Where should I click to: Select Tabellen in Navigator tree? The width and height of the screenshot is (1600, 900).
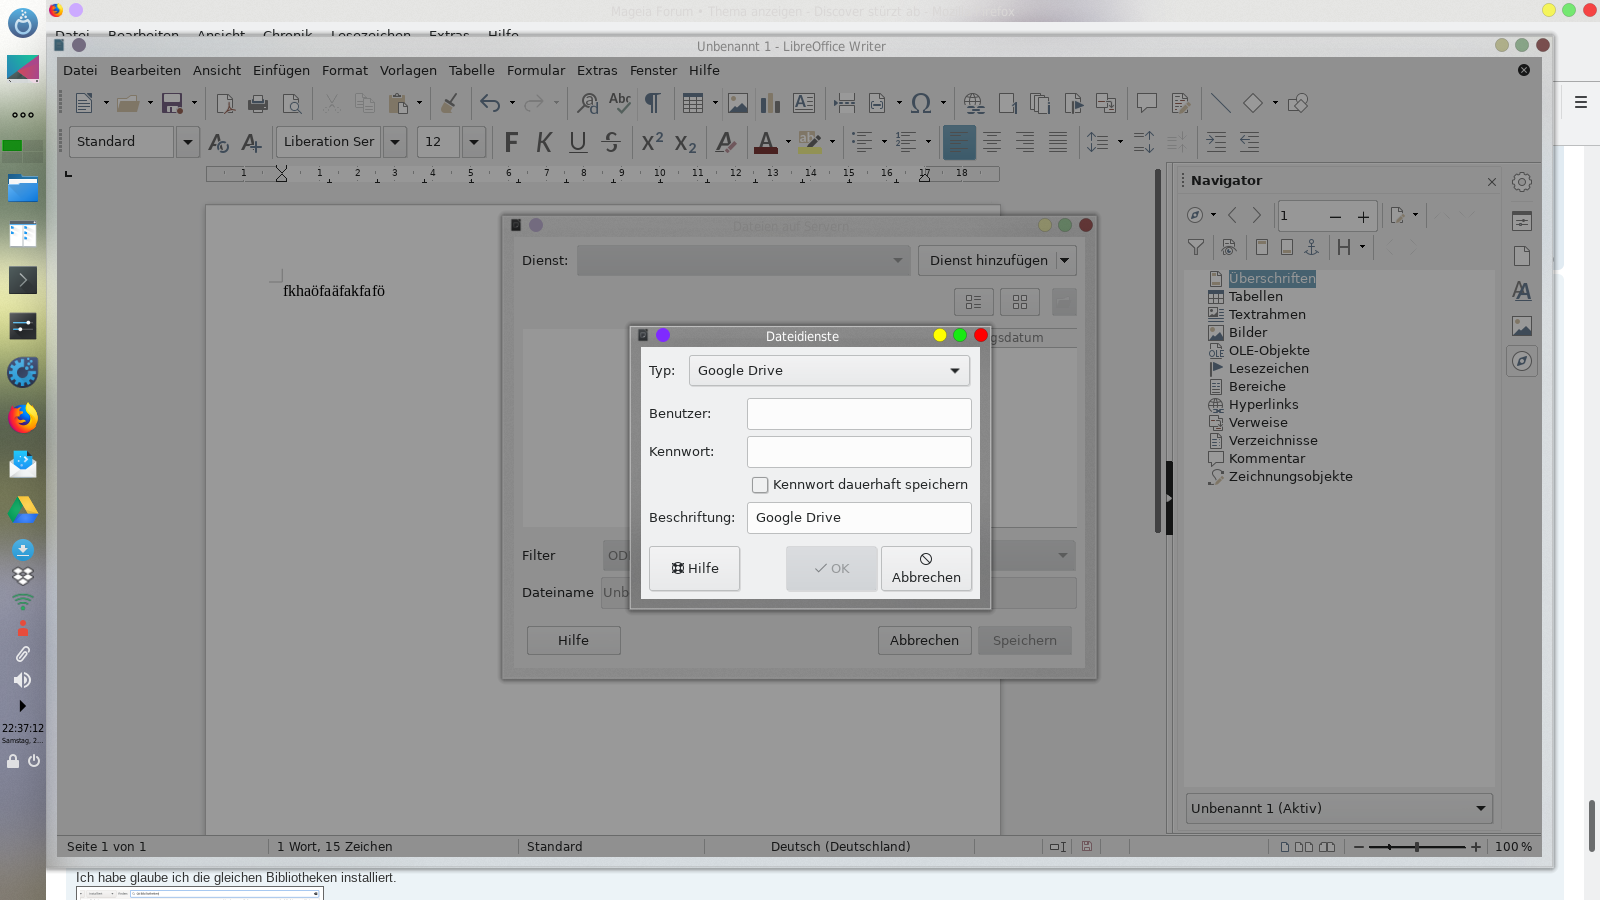[1256, 297]
